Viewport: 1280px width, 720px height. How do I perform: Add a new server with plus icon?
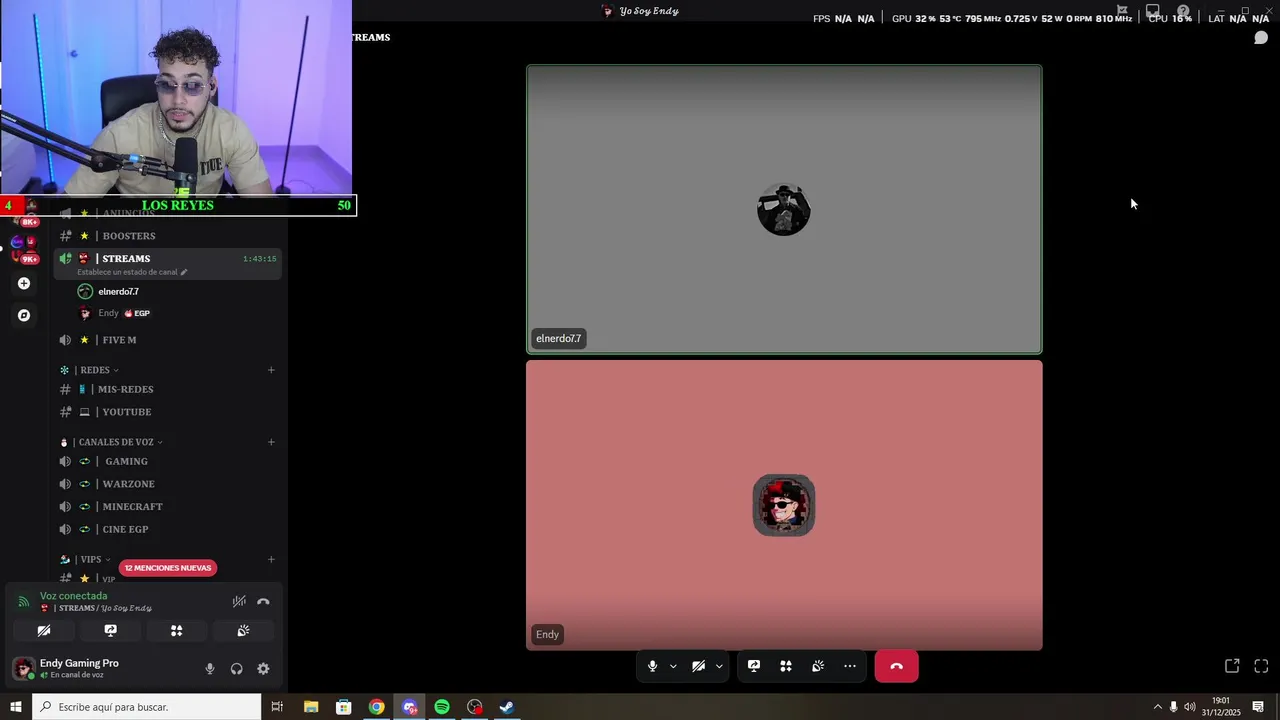[x=24, y=283]
